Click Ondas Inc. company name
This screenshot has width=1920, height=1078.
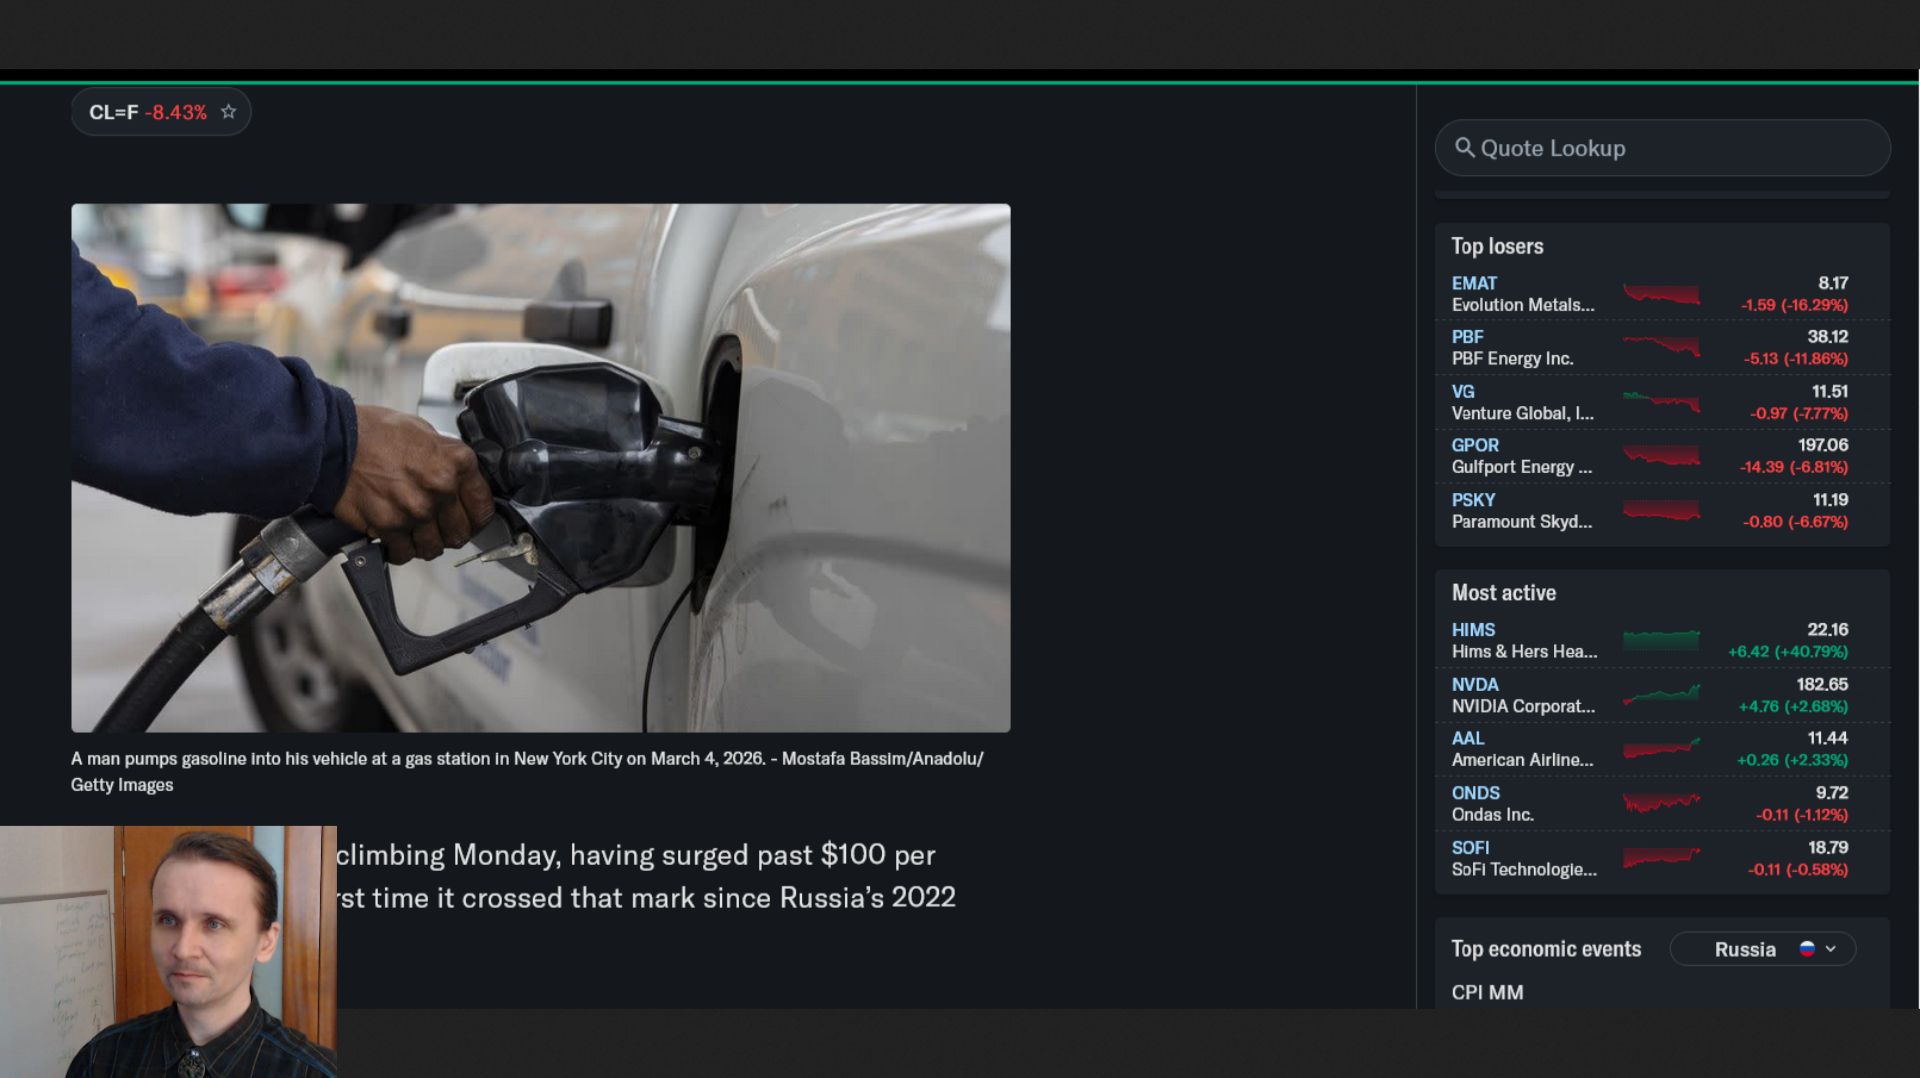[x=1493, y=815]
